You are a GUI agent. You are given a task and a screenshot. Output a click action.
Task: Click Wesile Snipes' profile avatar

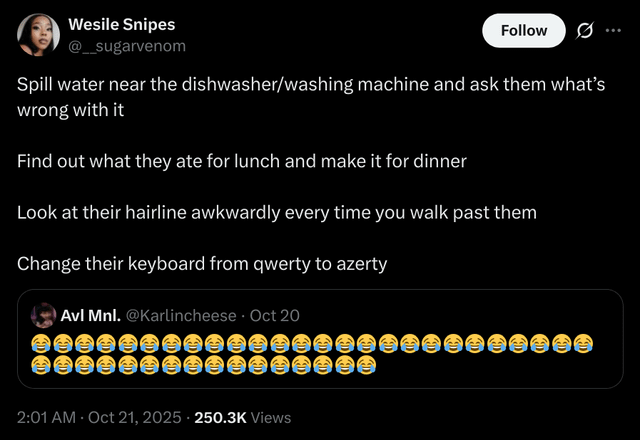tap(36, 34)
